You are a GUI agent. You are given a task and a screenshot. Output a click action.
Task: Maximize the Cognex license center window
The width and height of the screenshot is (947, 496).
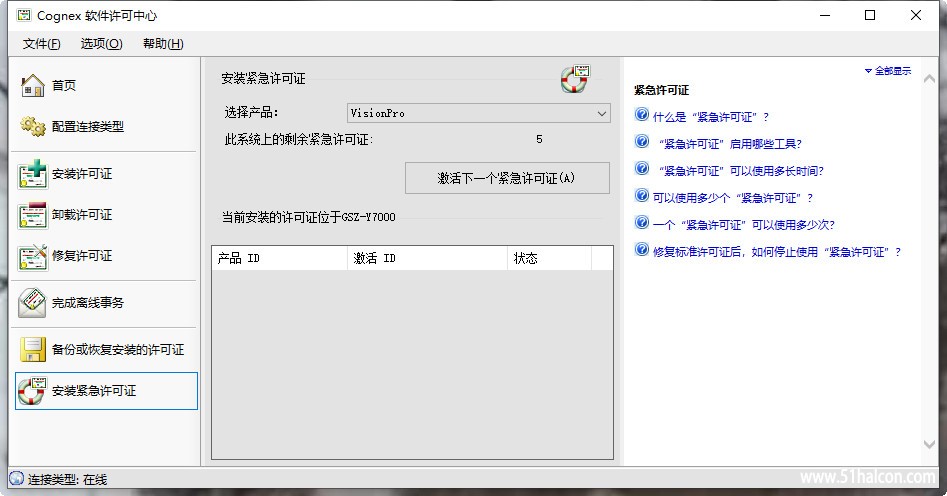(870, 15)
